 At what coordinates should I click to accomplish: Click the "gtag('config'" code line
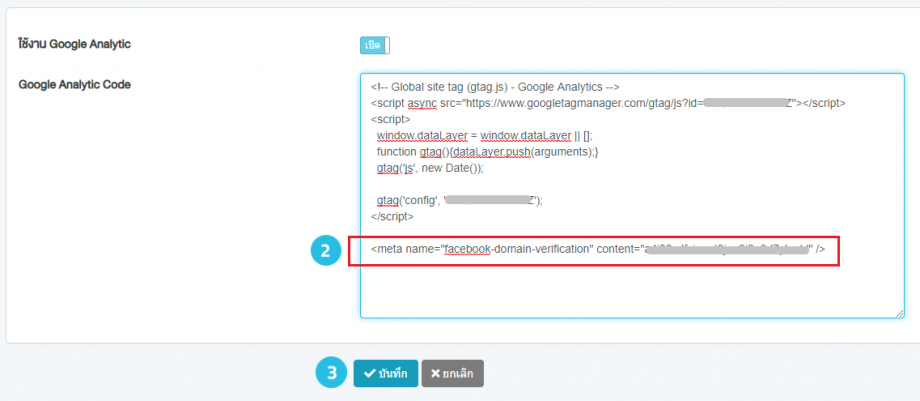tap(459, 200)
